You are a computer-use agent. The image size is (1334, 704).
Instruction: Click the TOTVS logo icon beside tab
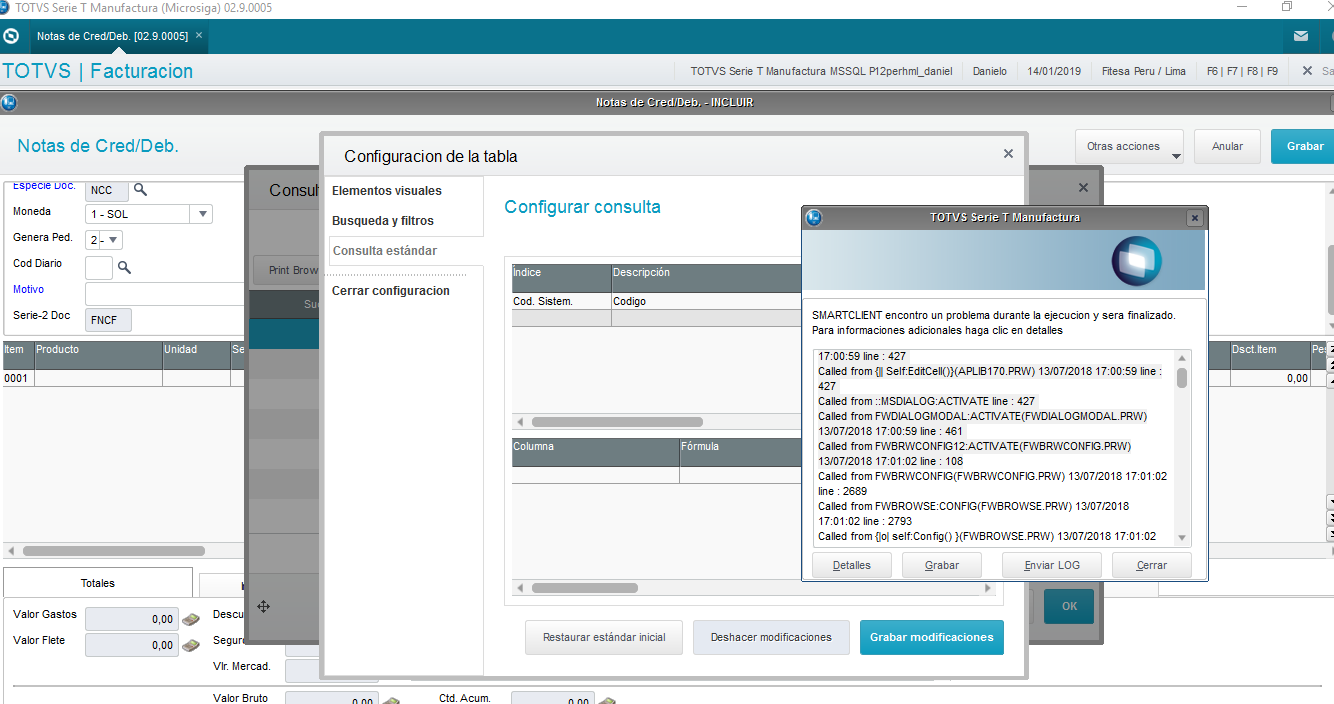(12, 36)
